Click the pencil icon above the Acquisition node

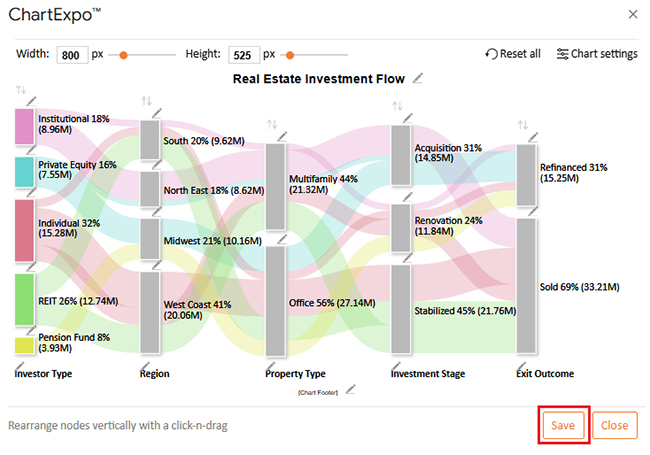click(408, 119)
